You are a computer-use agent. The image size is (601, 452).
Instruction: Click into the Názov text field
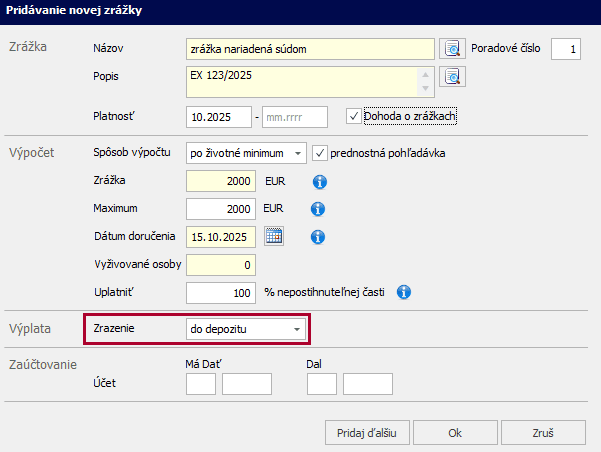(x=310, y=48)
